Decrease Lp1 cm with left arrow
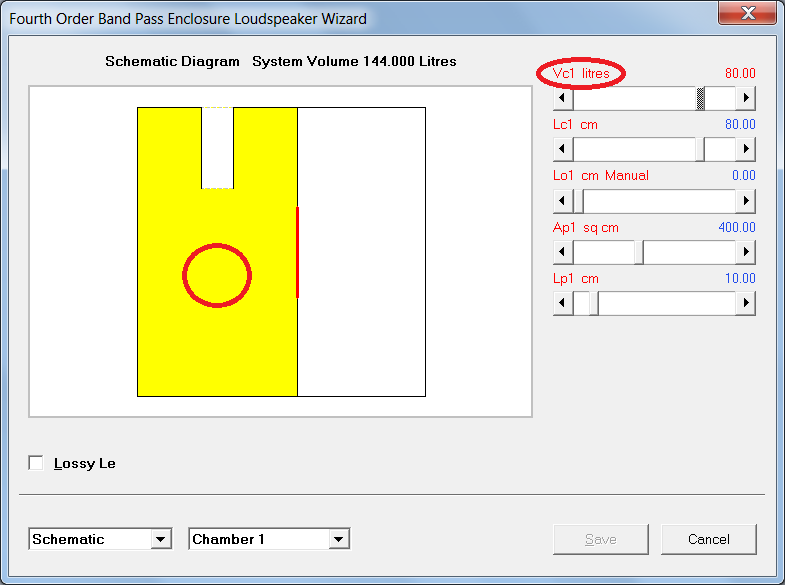 (x=563, y=303)
